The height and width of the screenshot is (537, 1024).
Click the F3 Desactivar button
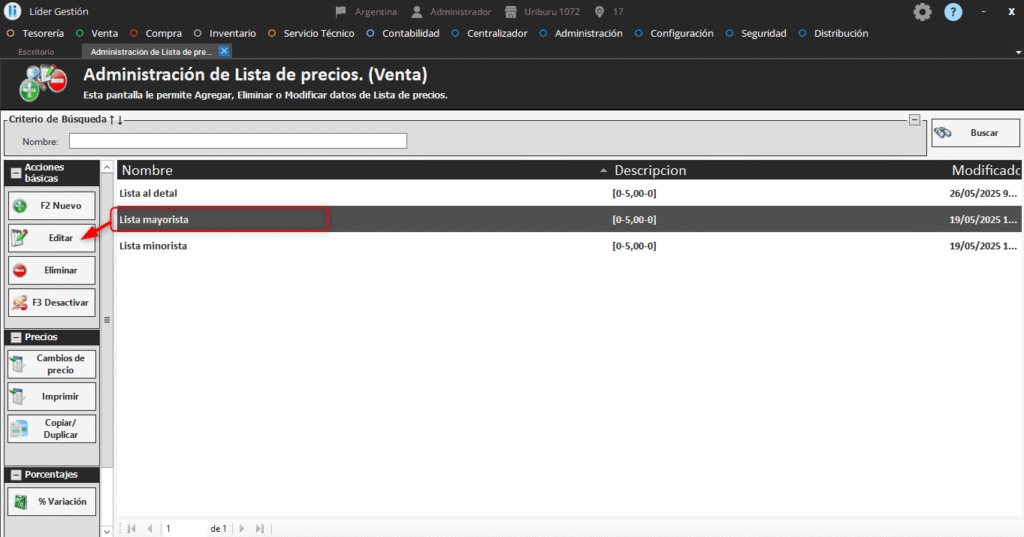pos(52,302)
